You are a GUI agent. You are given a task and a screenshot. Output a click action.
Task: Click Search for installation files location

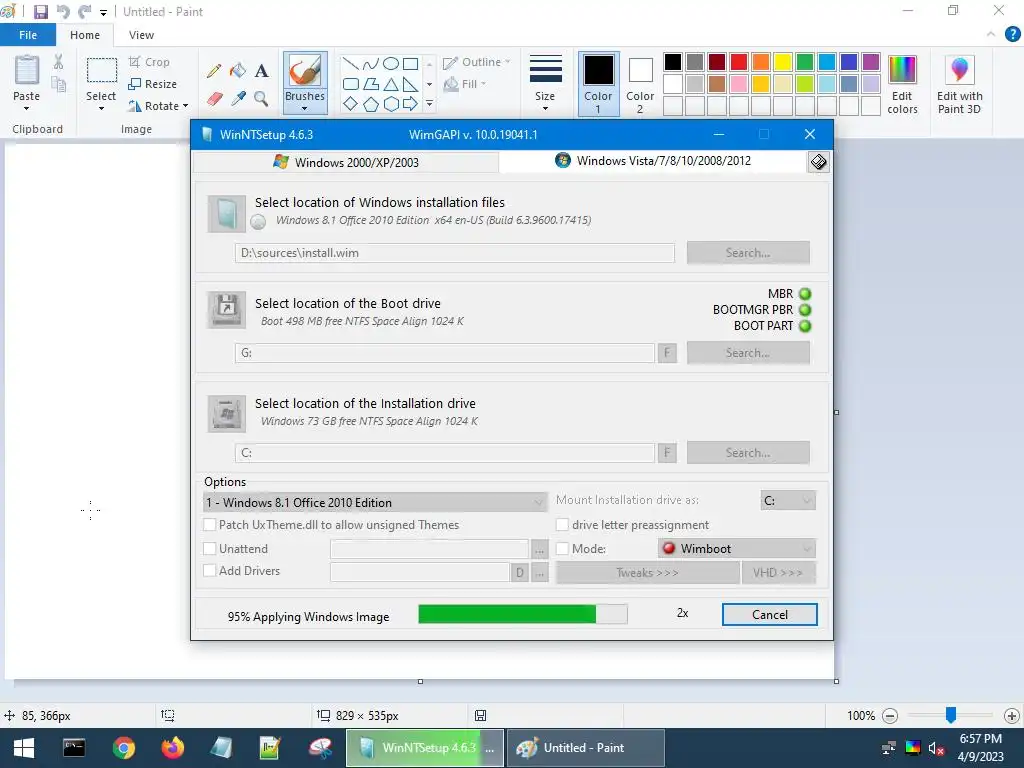tap(748, 253)
